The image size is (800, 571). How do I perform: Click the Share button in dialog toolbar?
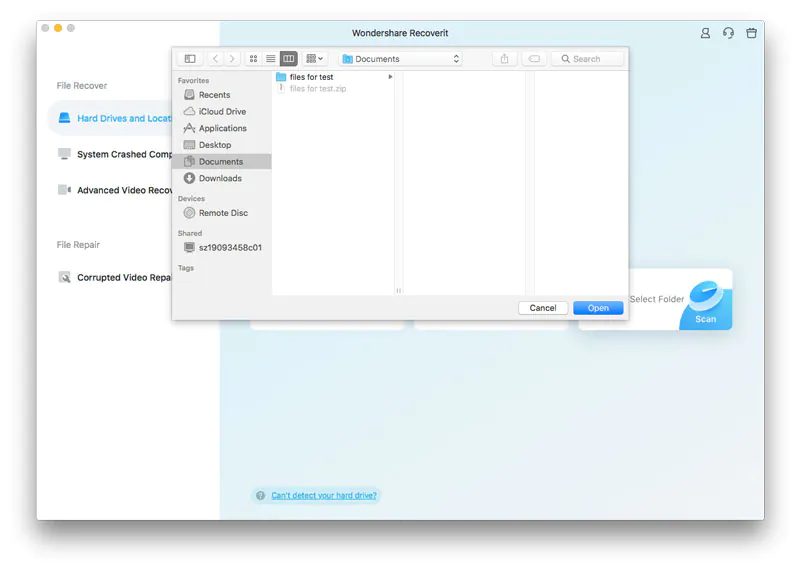[x=505, y=59]
